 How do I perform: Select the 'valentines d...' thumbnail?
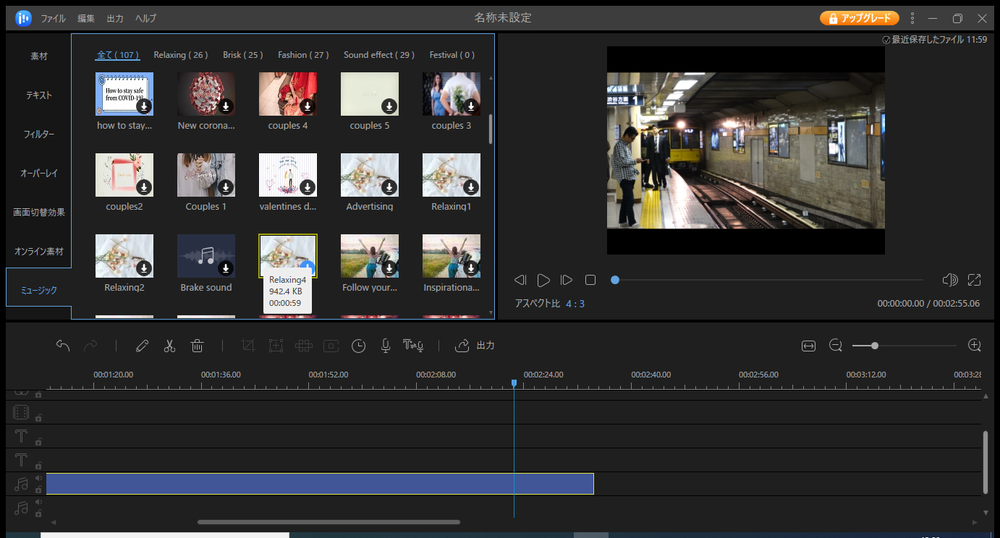[x=288, y=175]
